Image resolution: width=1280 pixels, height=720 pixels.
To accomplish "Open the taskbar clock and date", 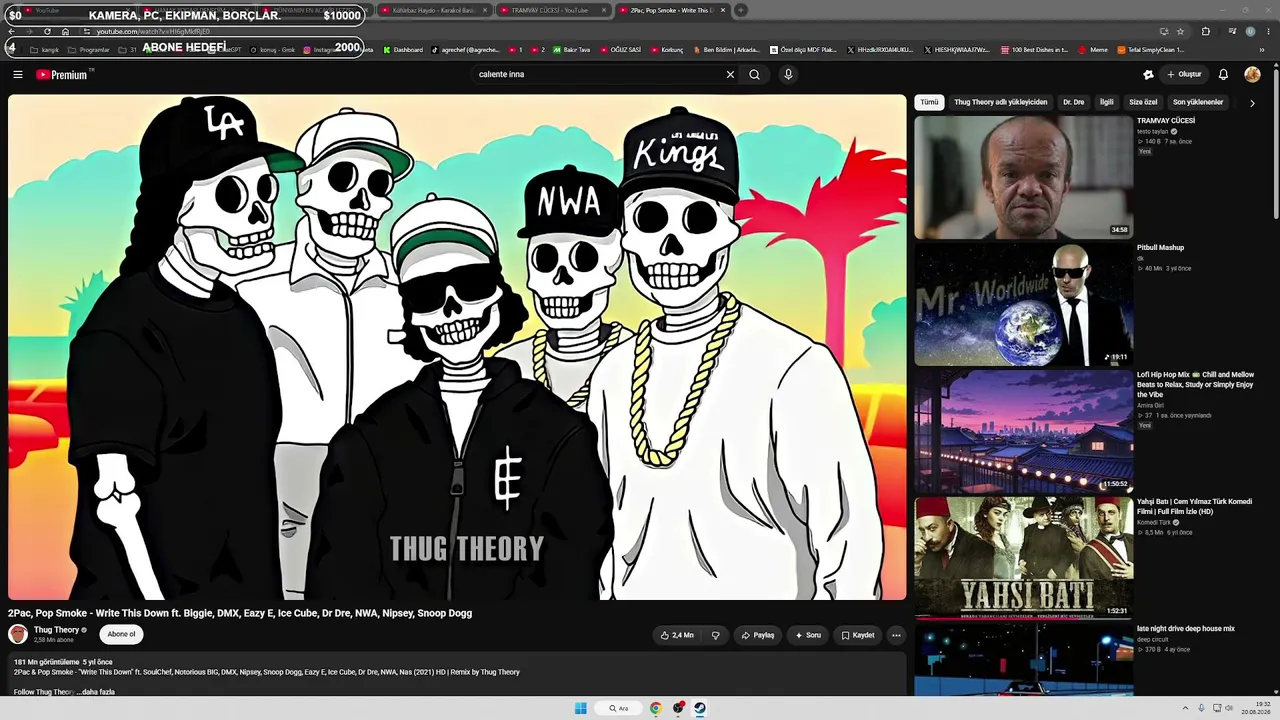I will point(1256,708).
